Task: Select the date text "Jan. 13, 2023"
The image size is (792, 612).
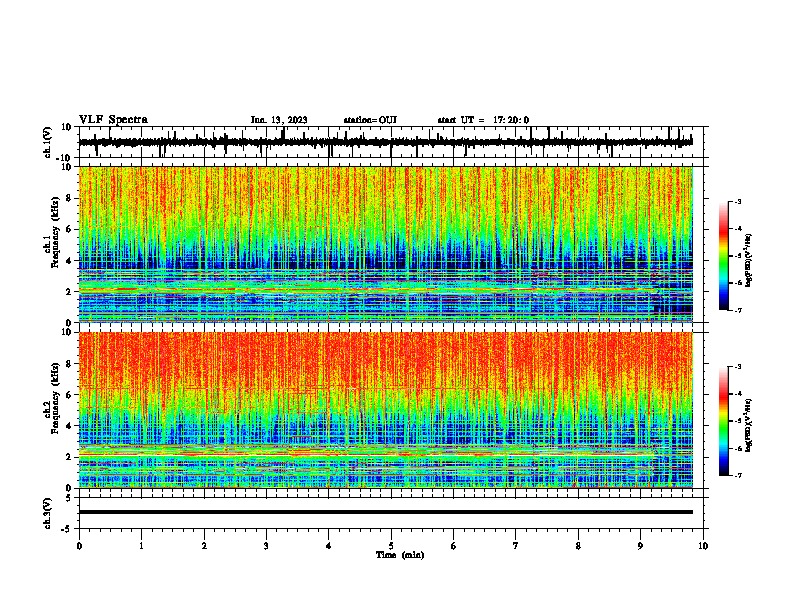Action: (279, 120)
